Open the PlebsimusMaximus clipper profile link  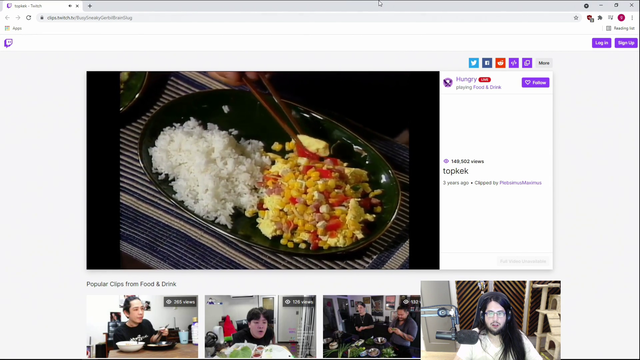(x=520, y=183)
